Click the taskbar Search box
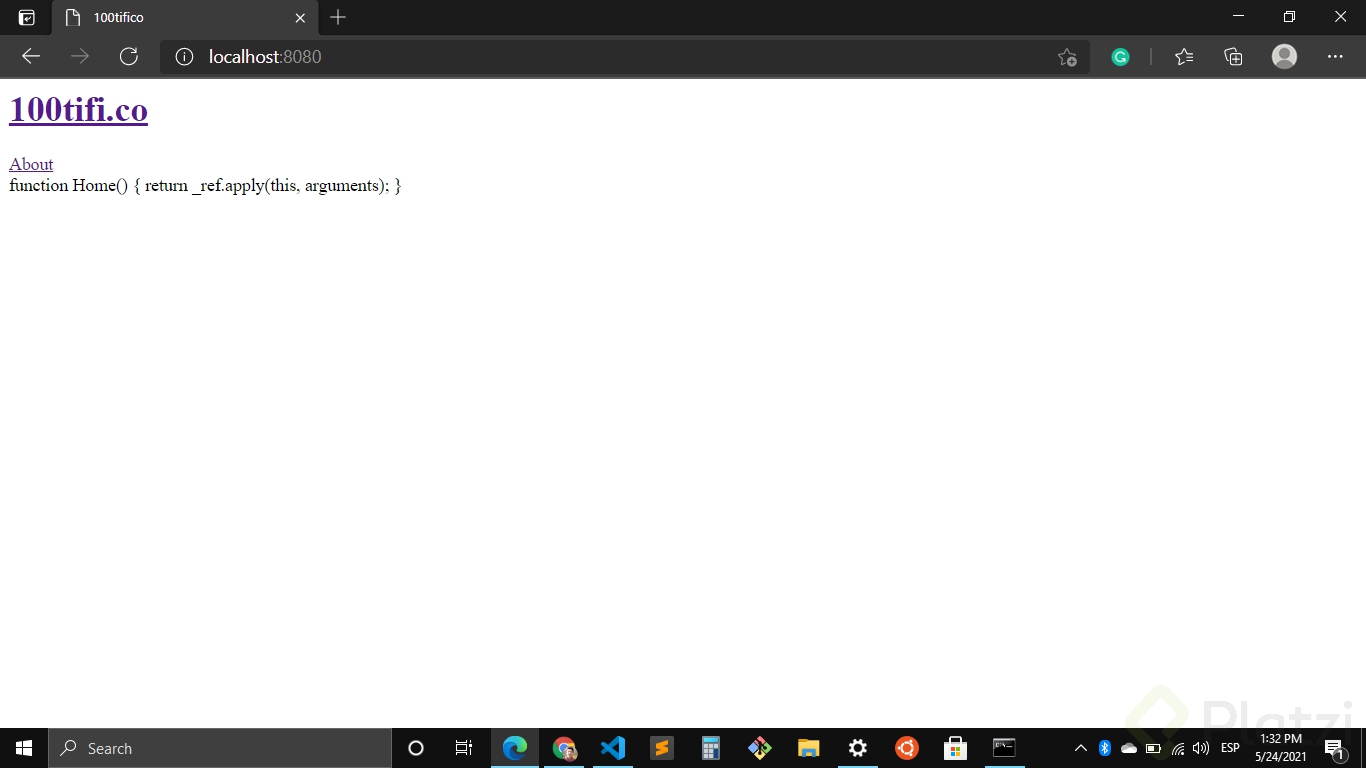The height and width of the screenshot is (768, 1366). [220, 748]
